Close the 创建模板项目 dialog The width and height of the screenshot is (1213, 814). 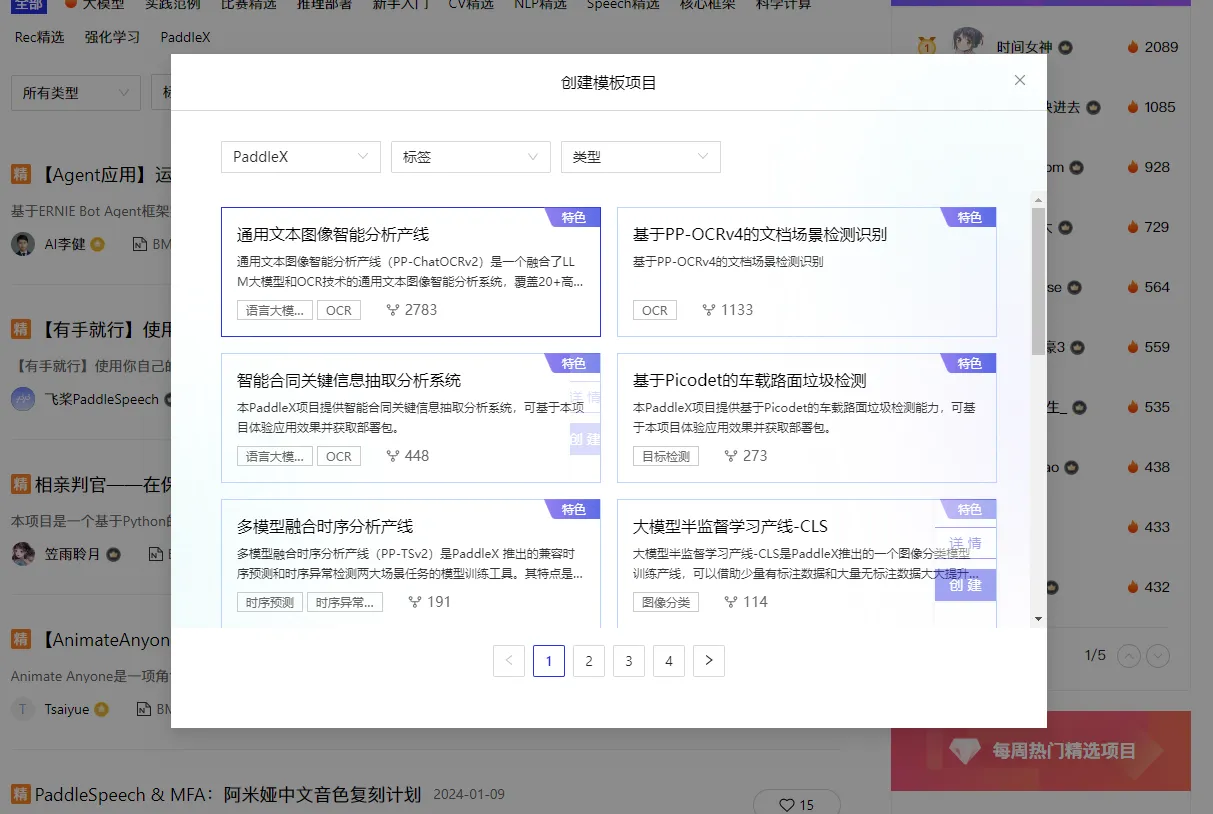click(1019, 81)
